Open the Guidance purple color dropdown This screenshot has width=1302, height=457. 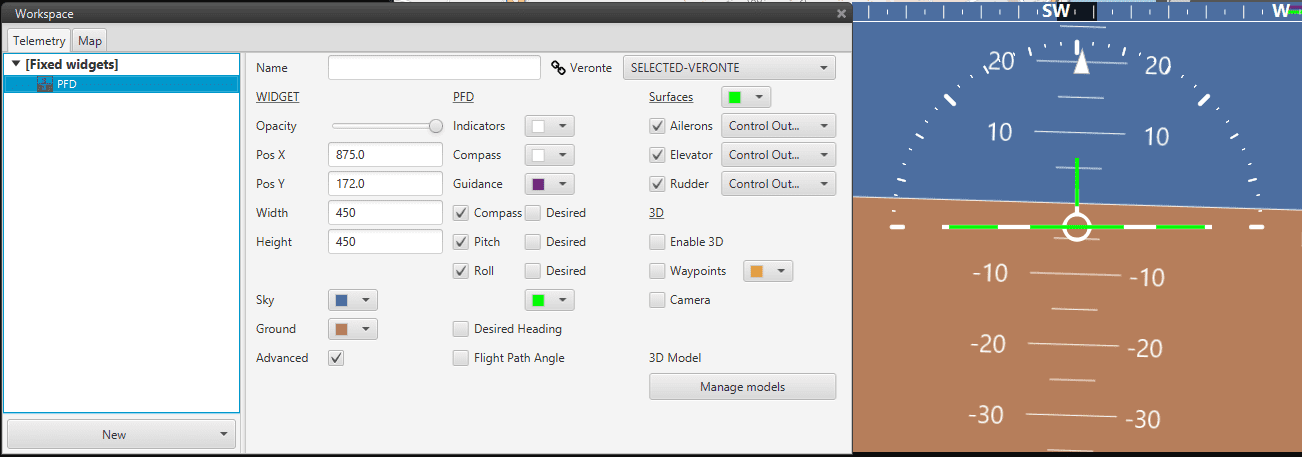[550, 184]
